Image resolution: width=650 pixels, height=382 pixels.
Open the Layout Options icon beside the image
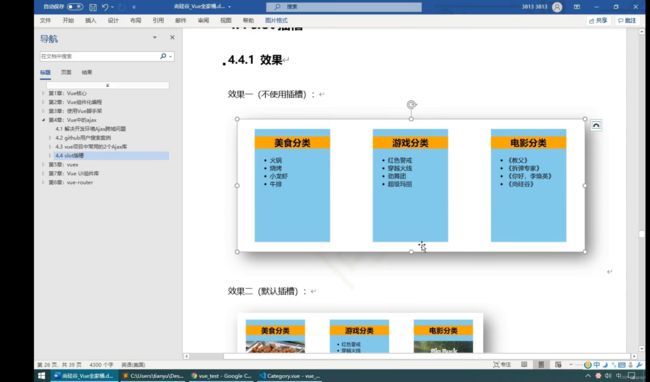click(x=596, y=125)
